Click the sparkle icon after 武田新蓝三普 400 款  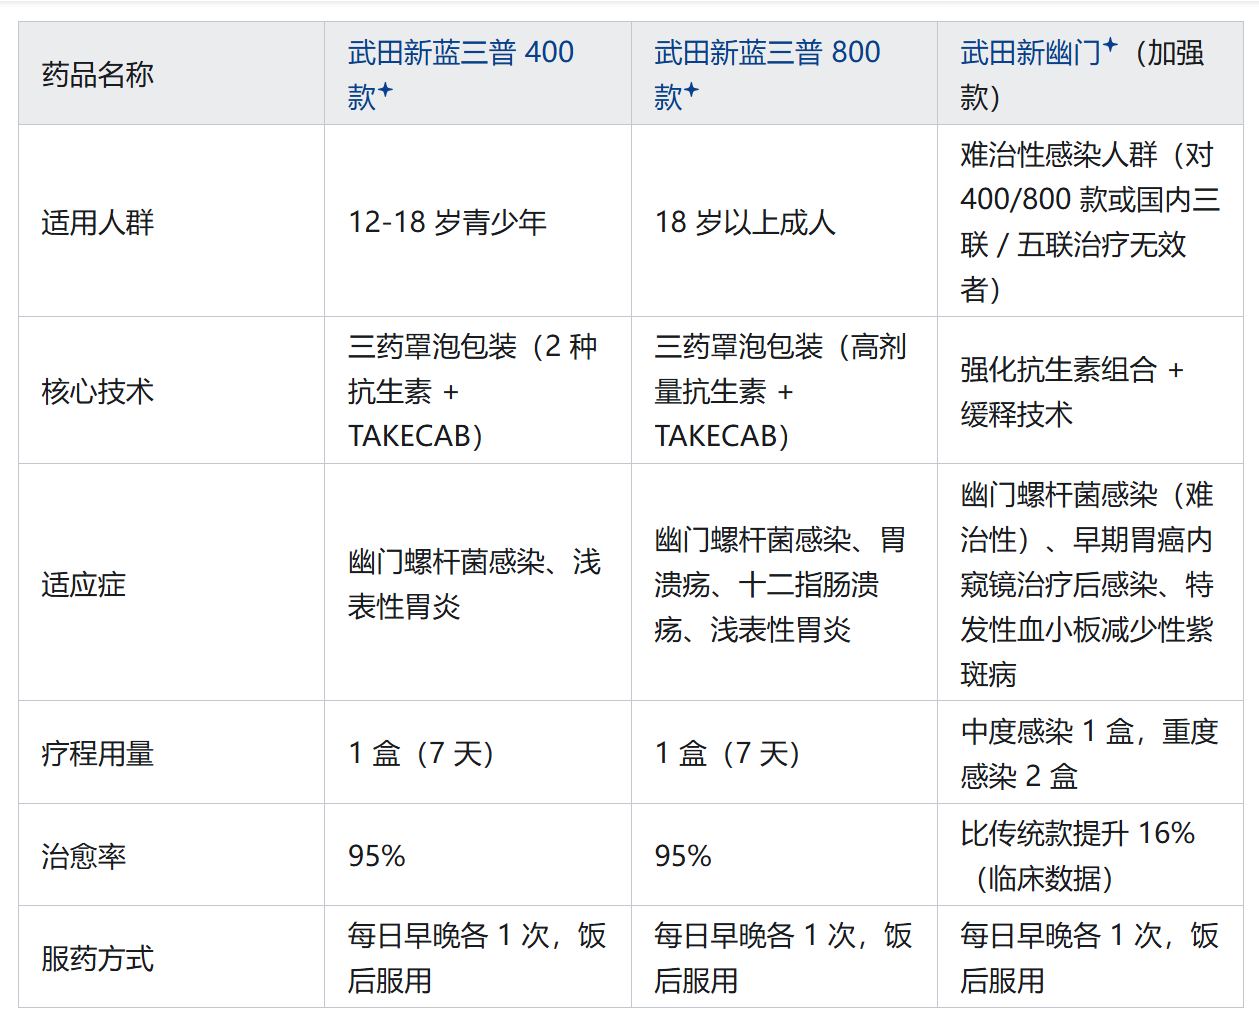pos(386,91)
